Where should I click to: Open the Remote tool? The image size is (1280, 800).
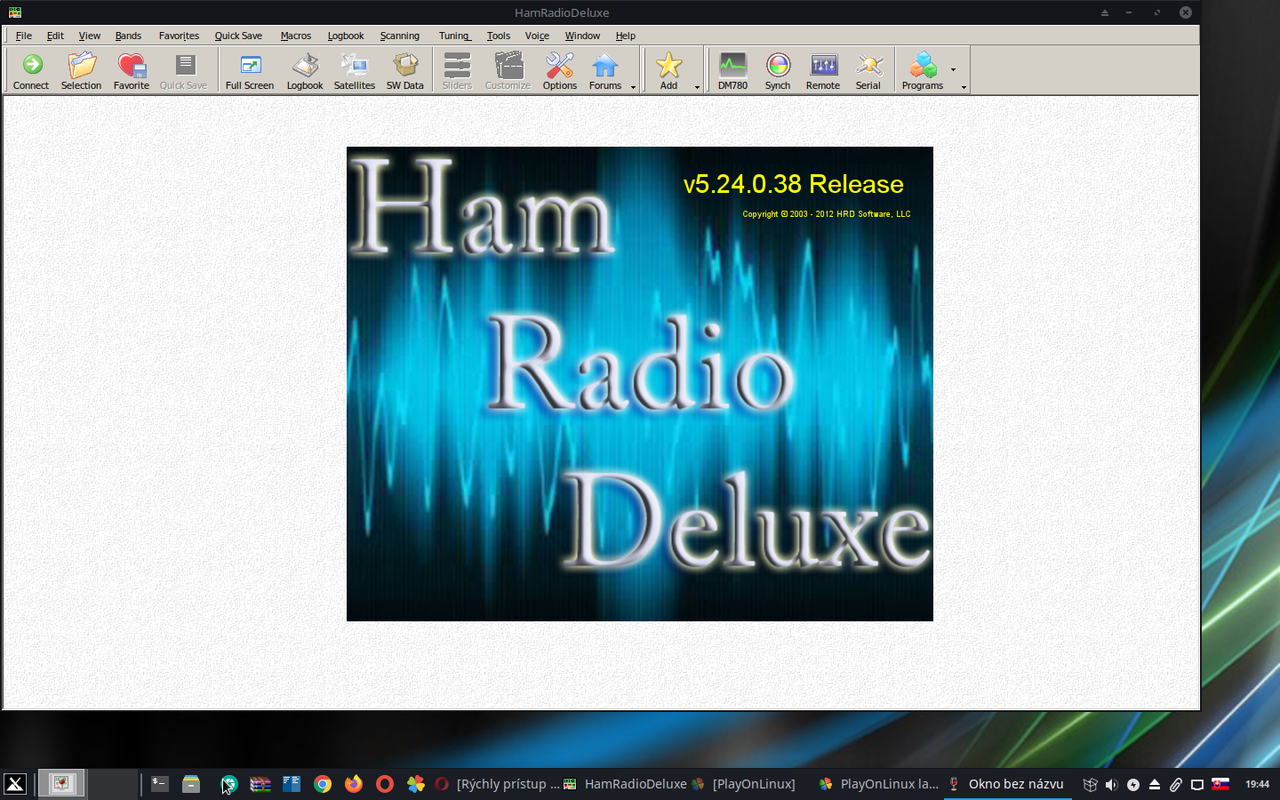click(x=823, y=71)
